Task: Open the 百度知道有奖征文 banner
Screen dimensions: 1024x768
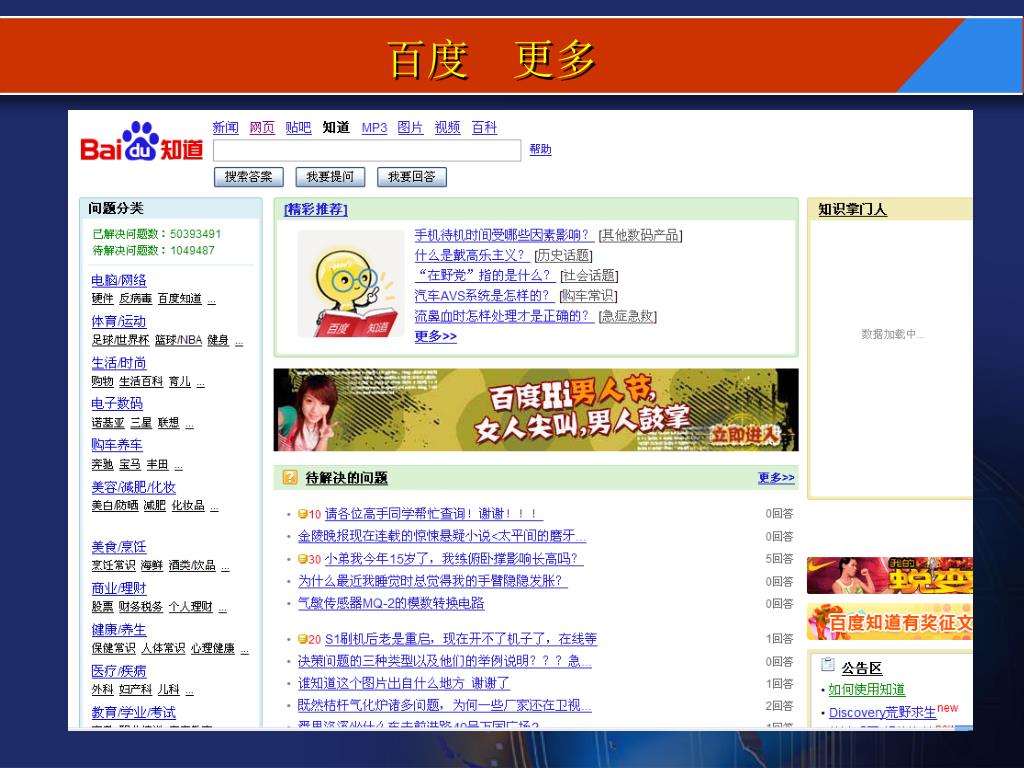Action: click(x=889, y=622)
